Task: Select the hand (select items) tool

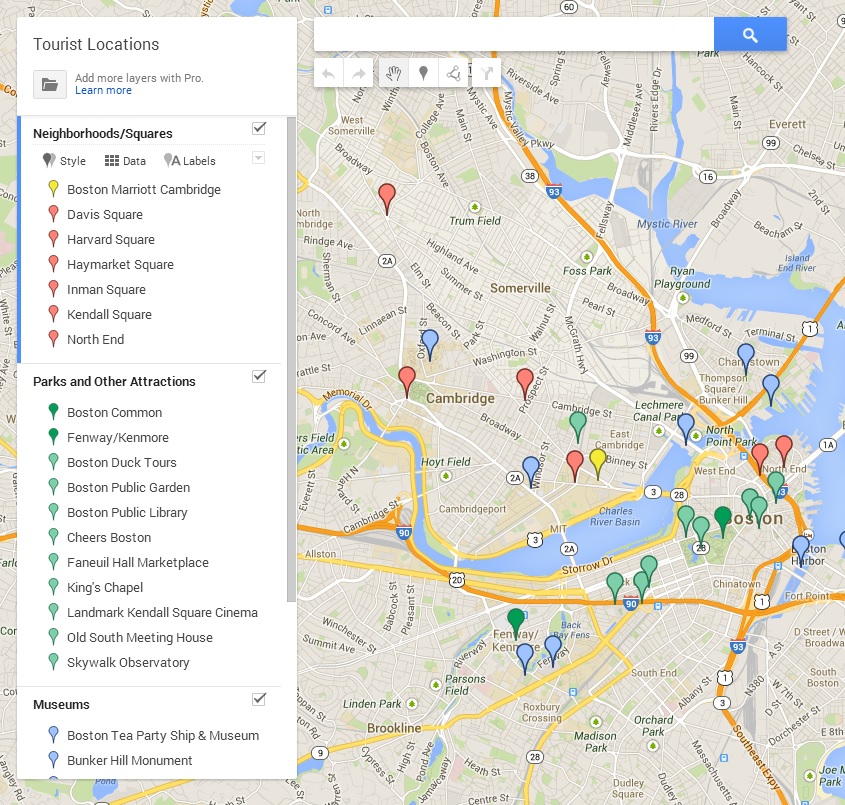Action: 394,73
